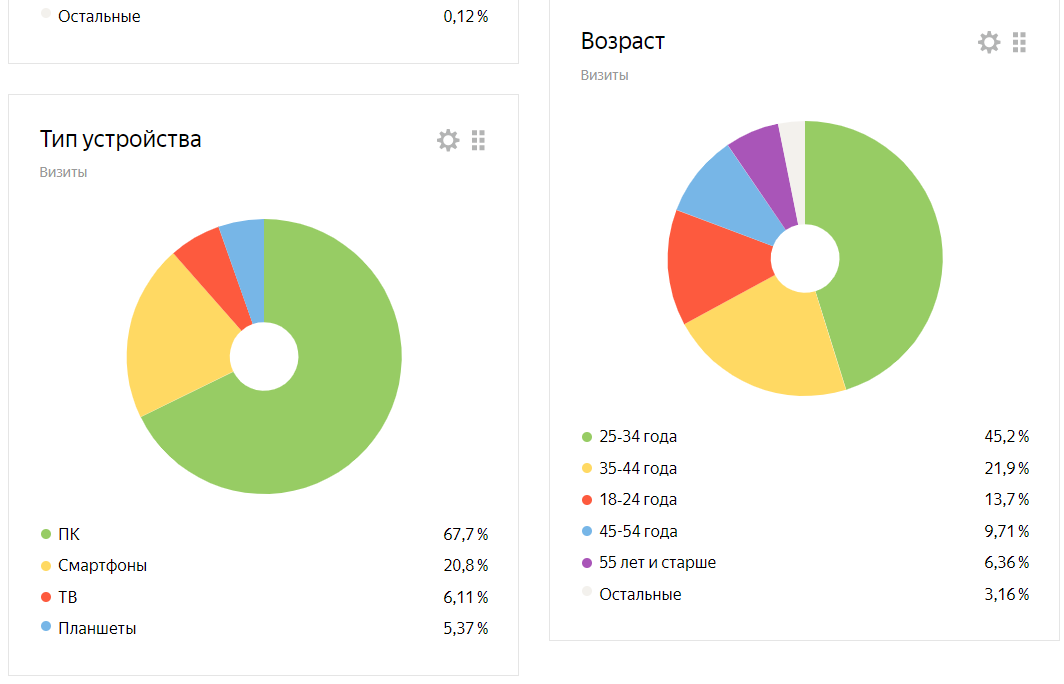This screenshot has height=684, width=1064.
Task: Click blue 45-54 slice of age pie
Action: 733,193
